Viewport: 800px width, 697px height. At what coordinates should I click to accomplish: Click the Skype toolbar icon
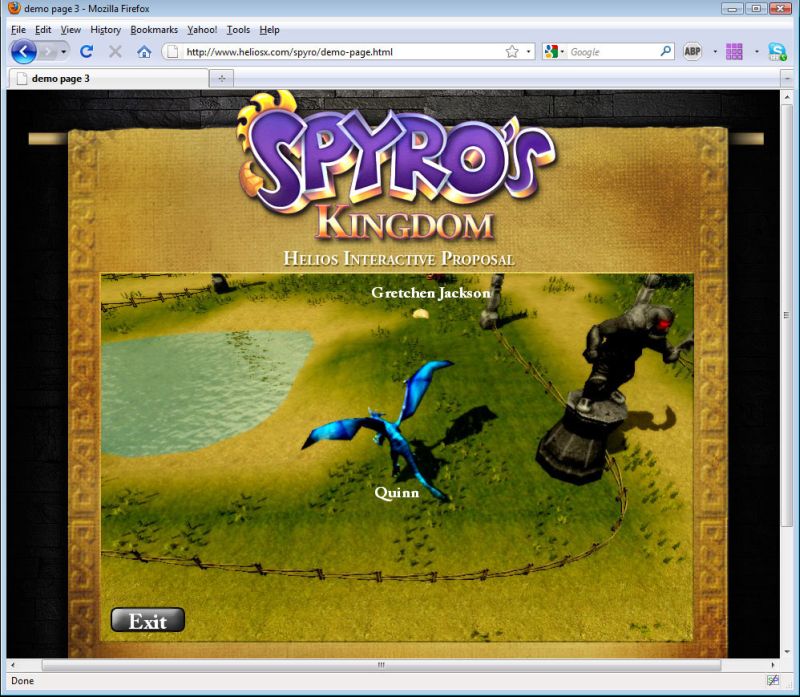[x=778, y=52]
